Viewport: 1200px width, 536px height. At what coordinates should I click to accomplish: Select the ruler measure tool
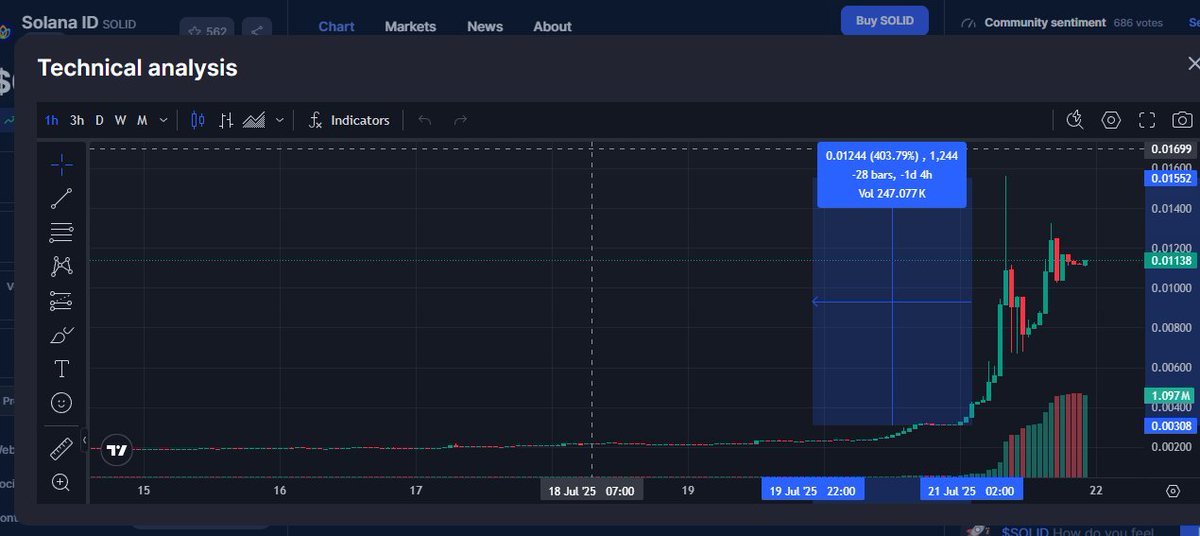pyautogui.click(x=61, y=447)
